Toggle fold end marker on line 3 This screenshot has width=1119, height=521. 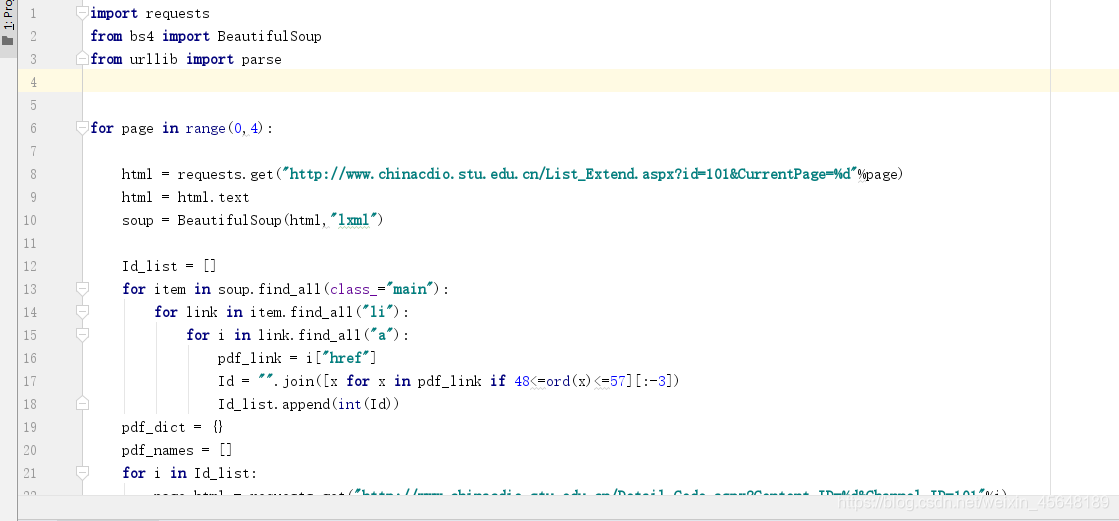[82, 58]
